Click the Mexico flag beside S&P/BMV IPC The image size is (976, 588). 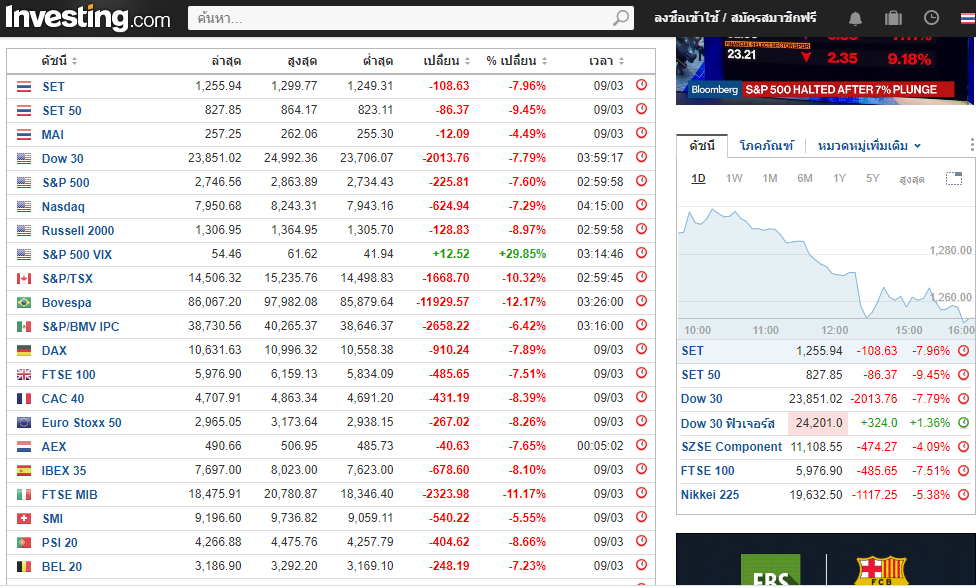pos(24,327)
